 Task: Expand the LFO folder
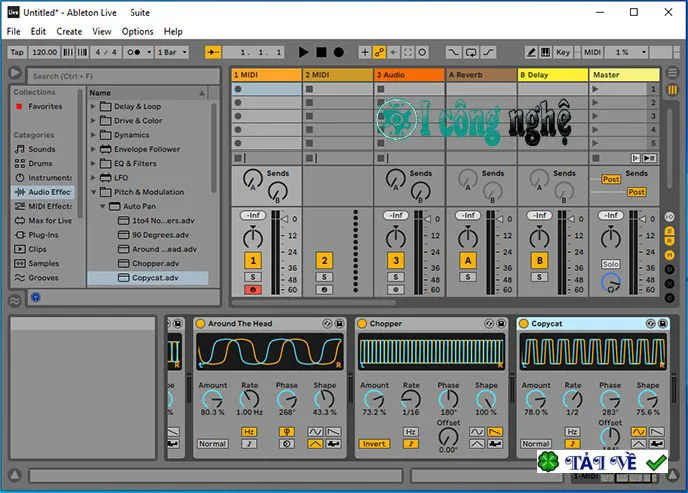click(x=93, y=178)
